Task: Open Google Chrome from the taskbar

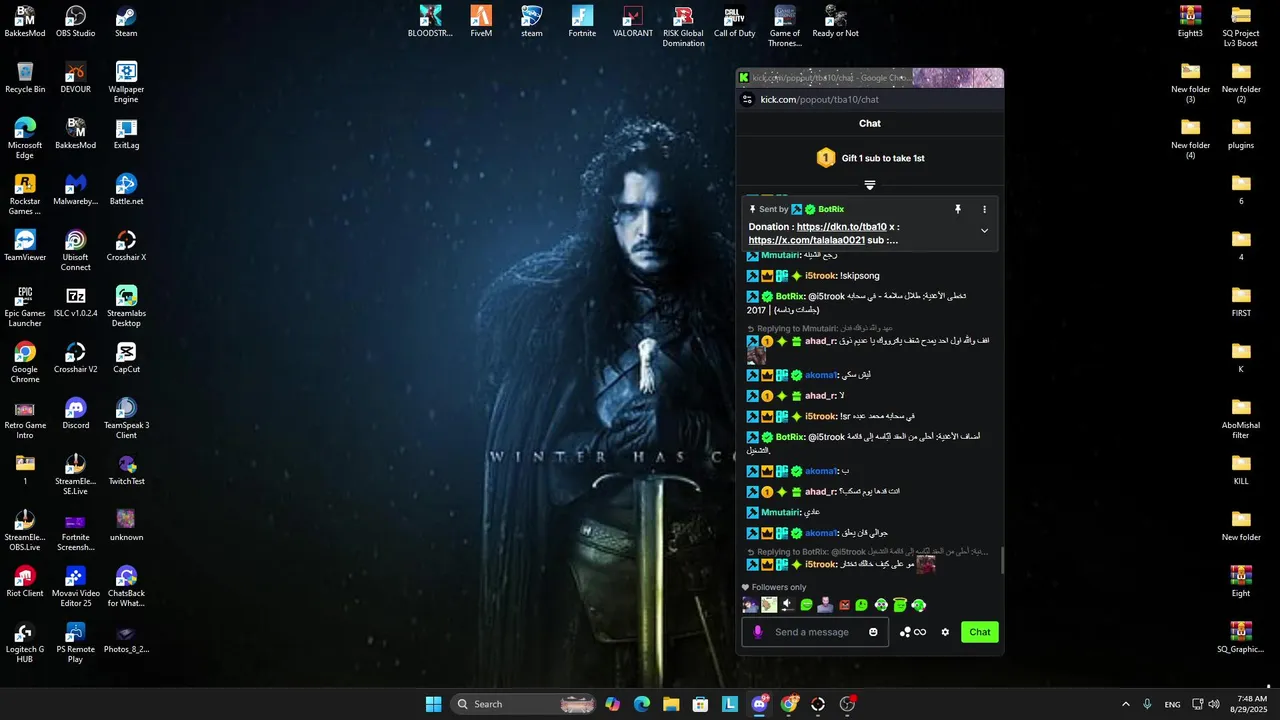Action: (789, 704)
